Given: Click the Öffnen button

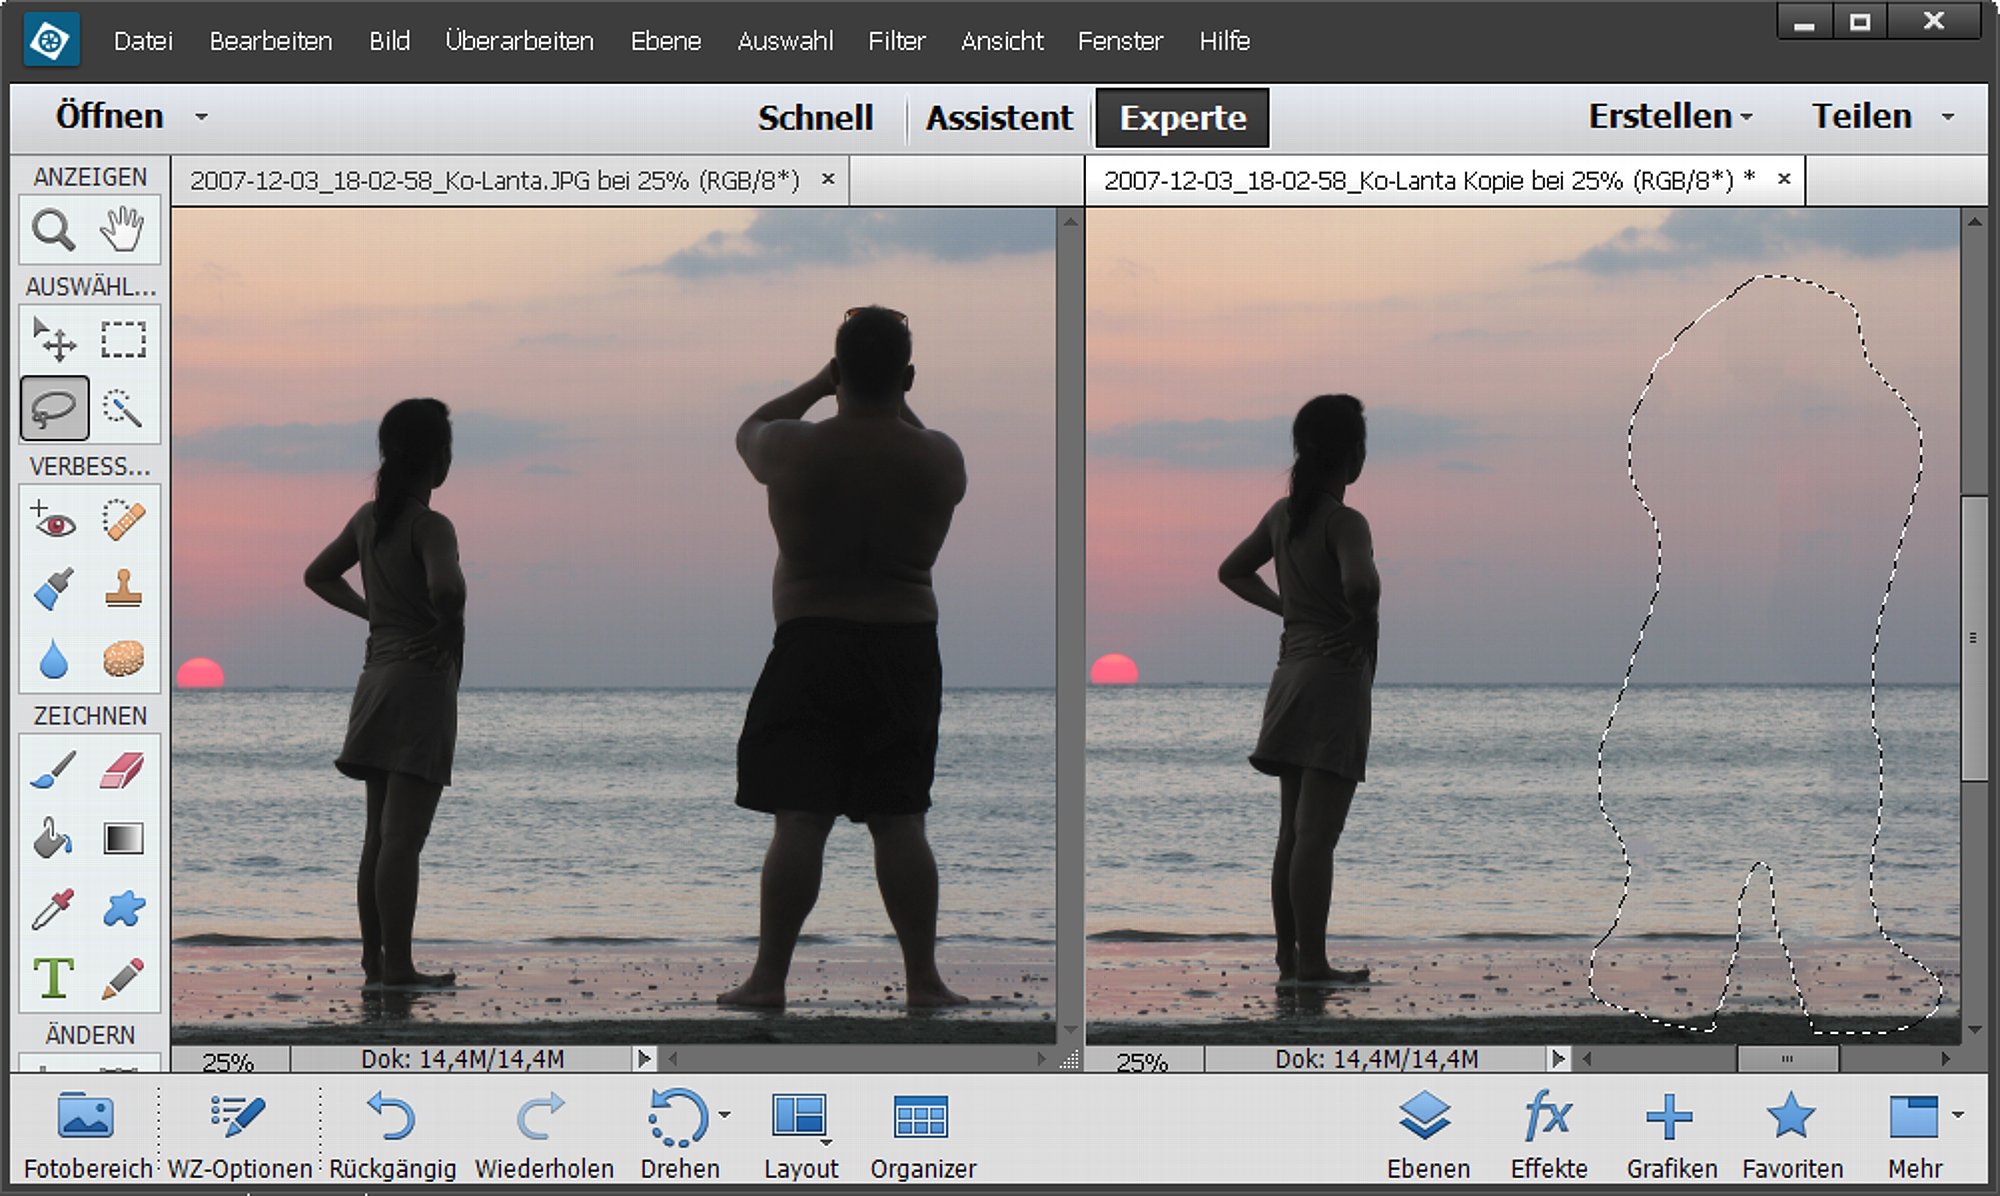Looking at the screenshot, I should point(109,116).
